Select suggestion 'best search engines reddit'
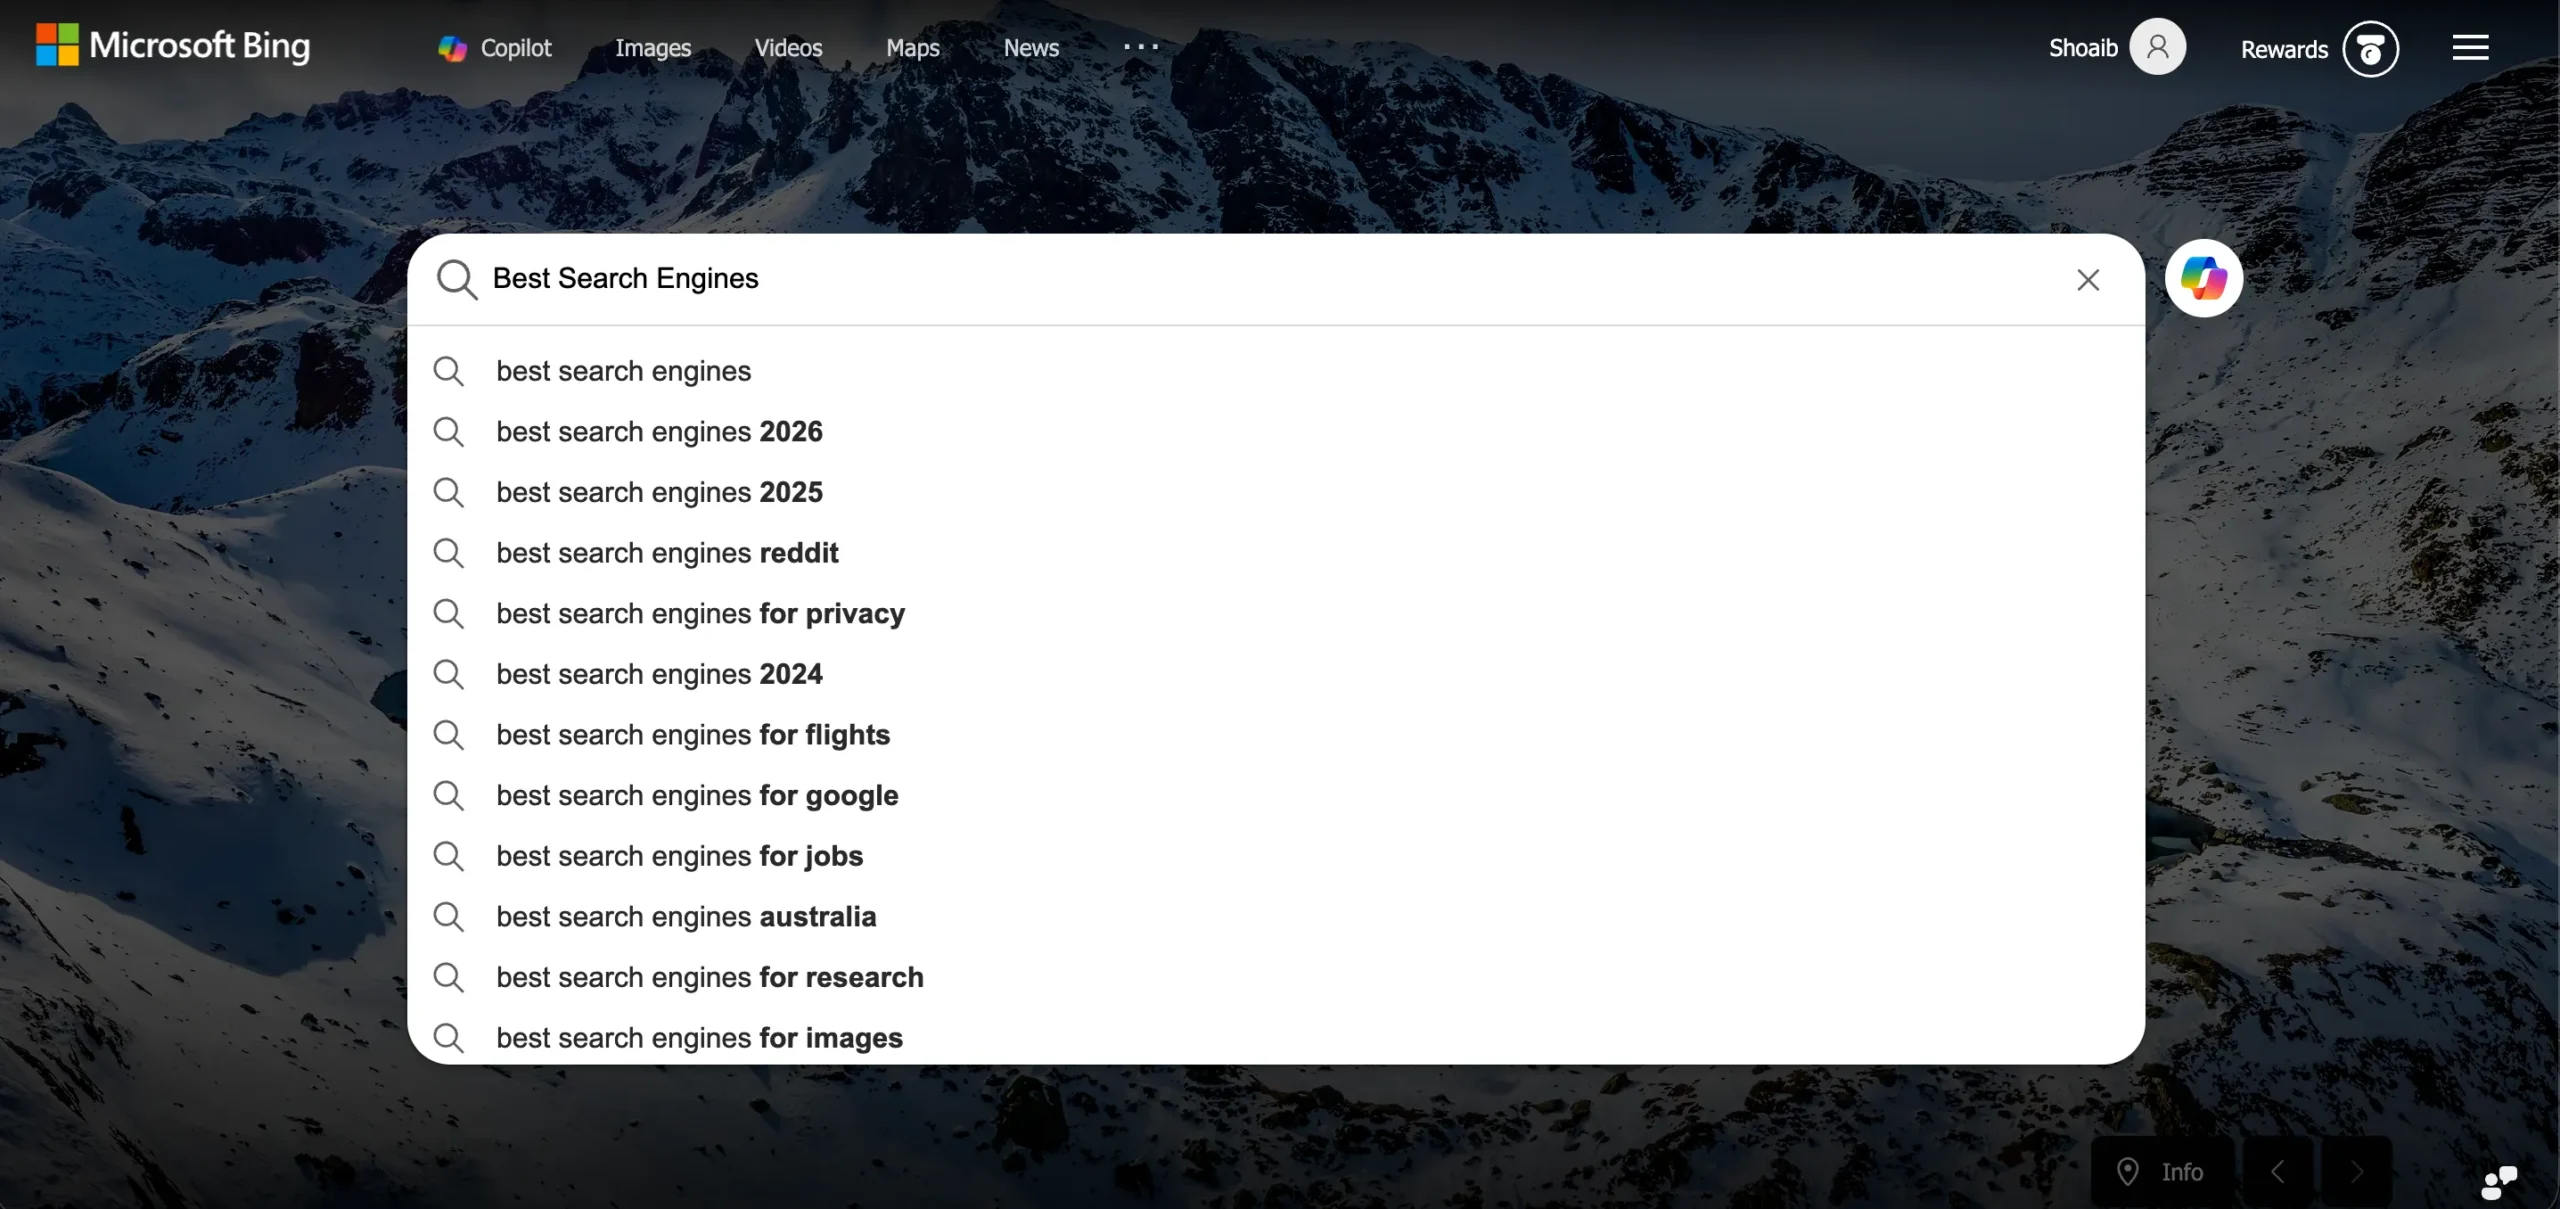Viewport: 2560px width, 1209px height. 667,552
